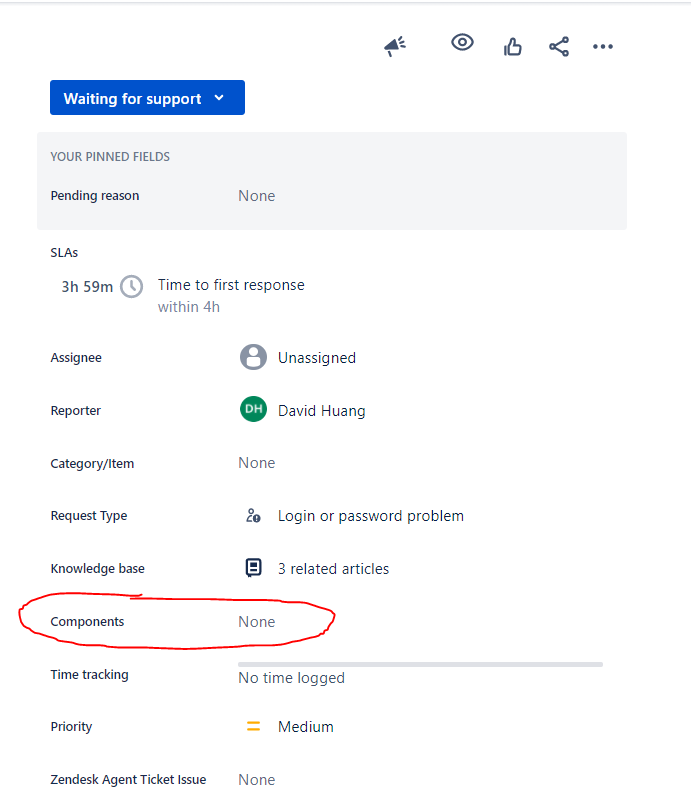
Task: Click the Assignee field label
Action: (x=76, y=358)
